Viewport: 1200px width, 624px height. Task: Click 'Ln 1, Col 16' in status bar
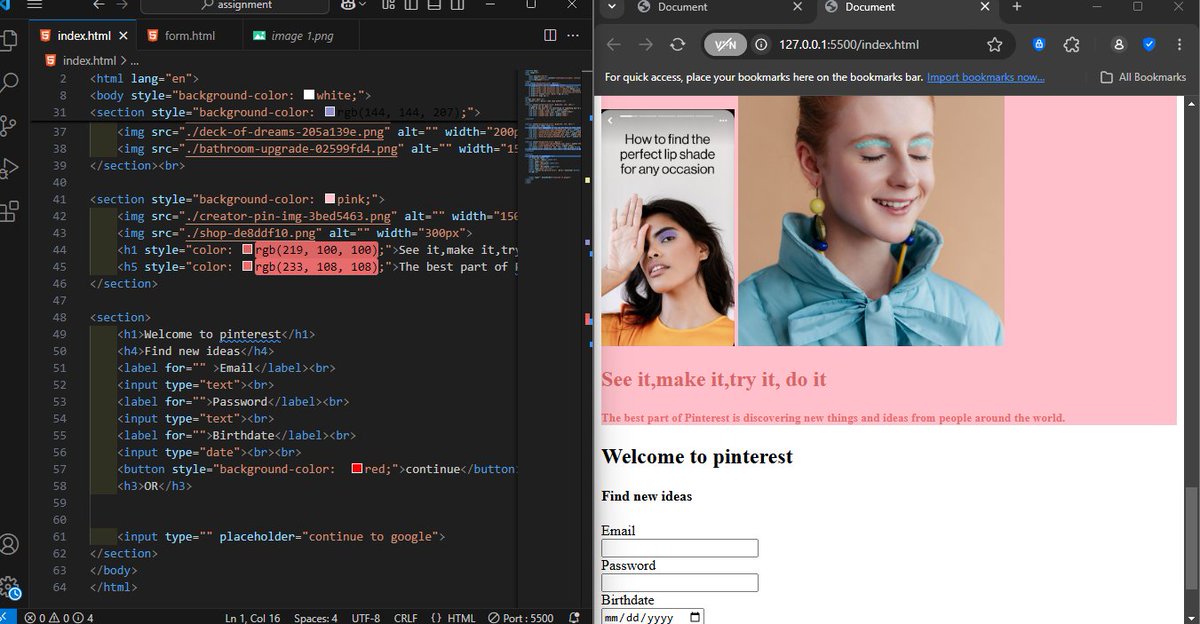pos(252,618)
